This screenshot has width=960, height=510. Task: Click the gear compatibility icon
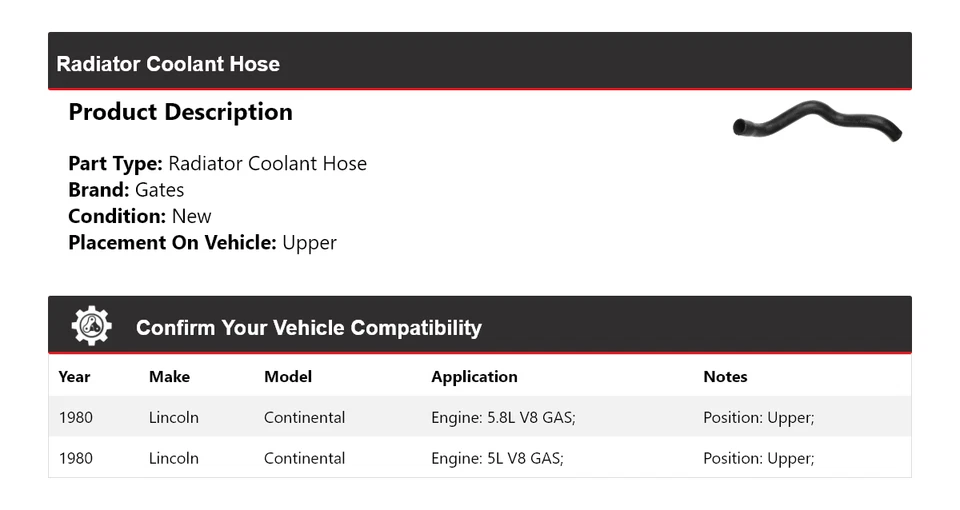coord(91,326)
